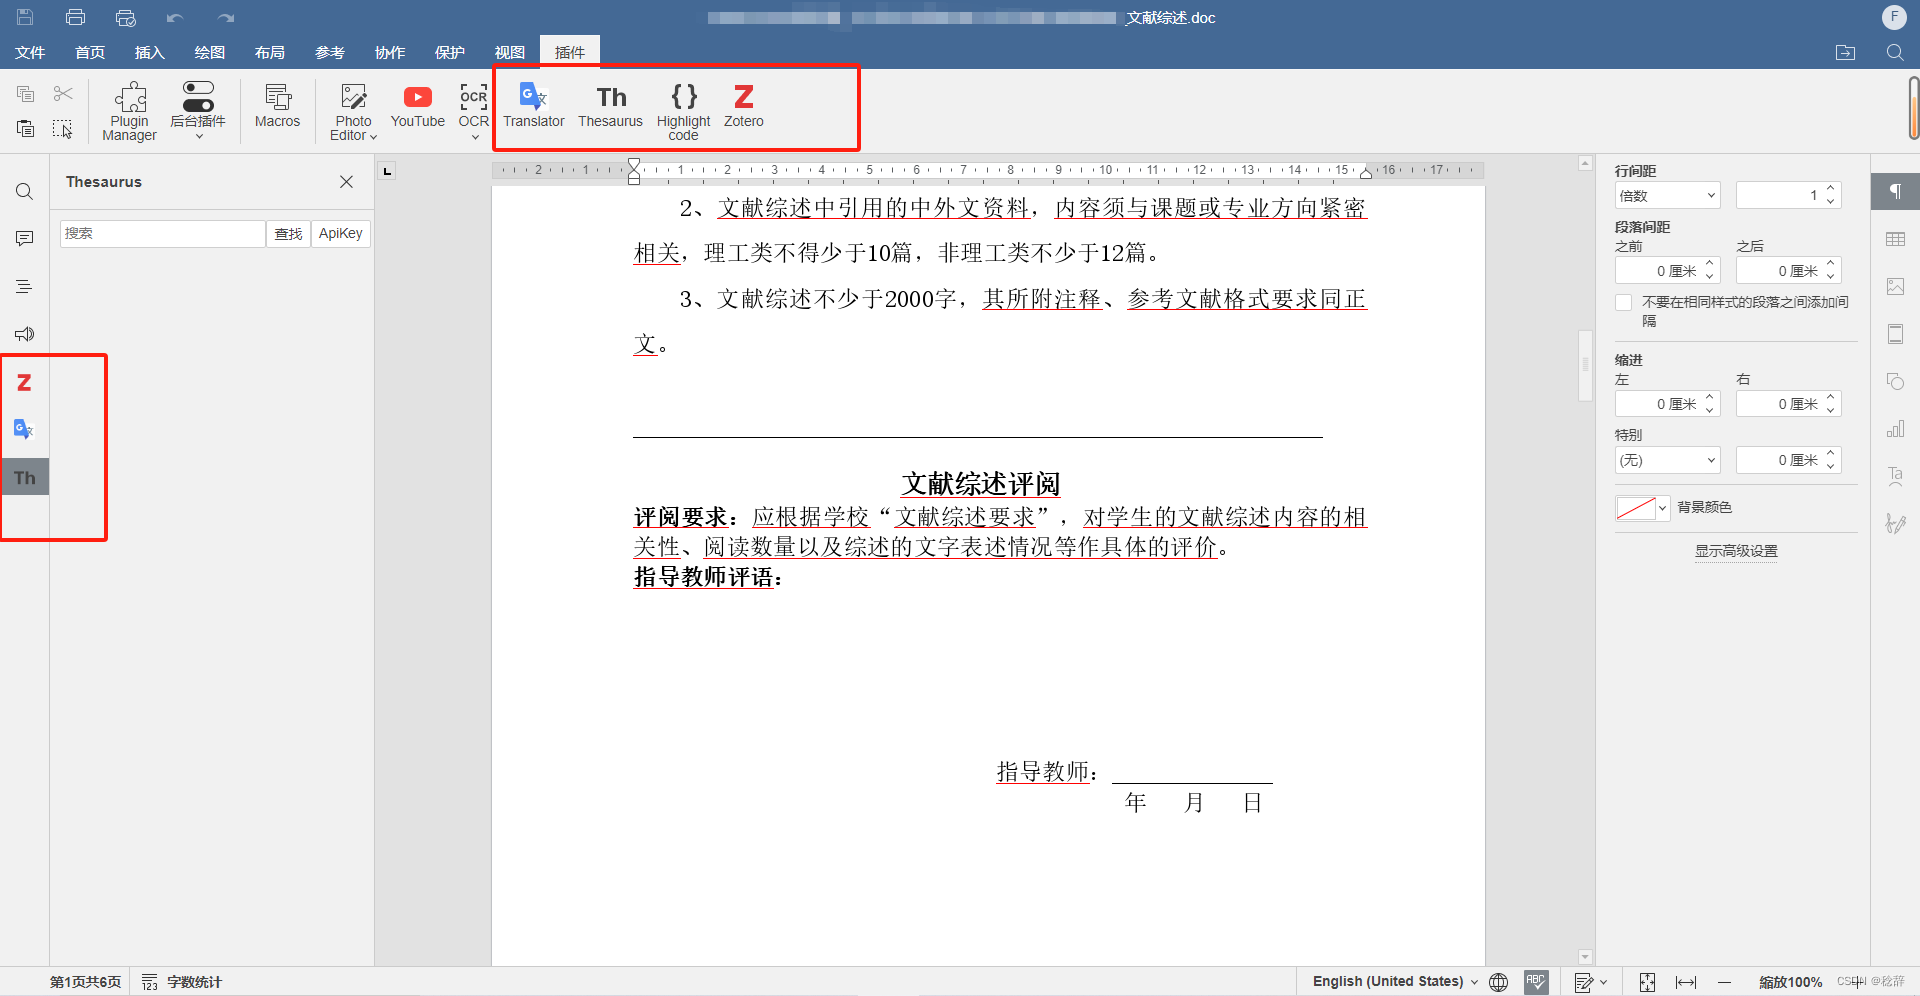This screenshot has width=1920, height=996.
Task: Click the select all icon
Action: (x=63, y=129)
